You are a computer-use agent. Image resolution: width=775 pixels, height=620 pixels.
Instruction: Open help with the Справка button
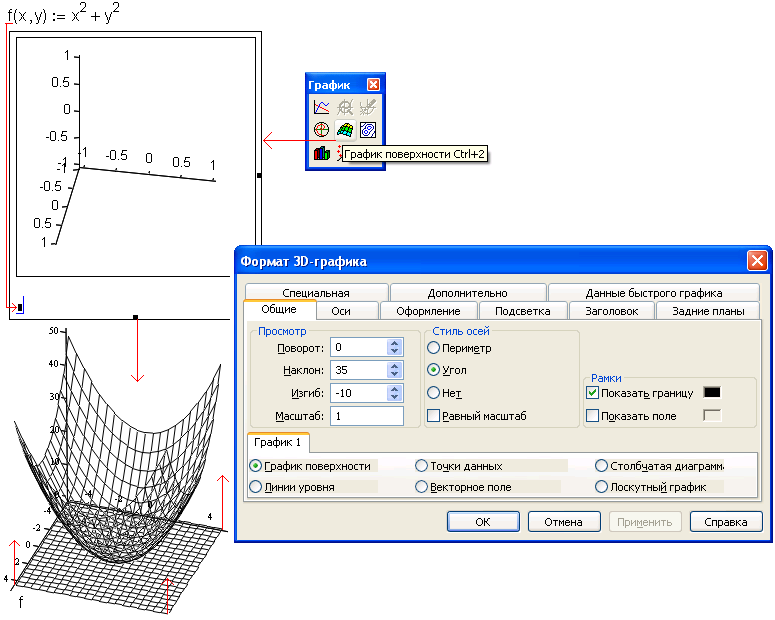[x=726, y=522]
